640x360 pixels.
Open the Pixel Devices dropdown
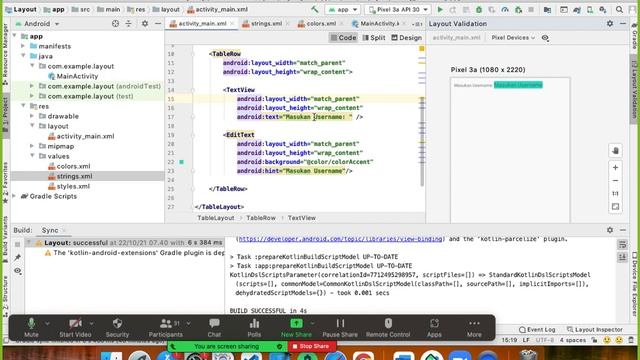pyautogui.click(x=513, y=38)
